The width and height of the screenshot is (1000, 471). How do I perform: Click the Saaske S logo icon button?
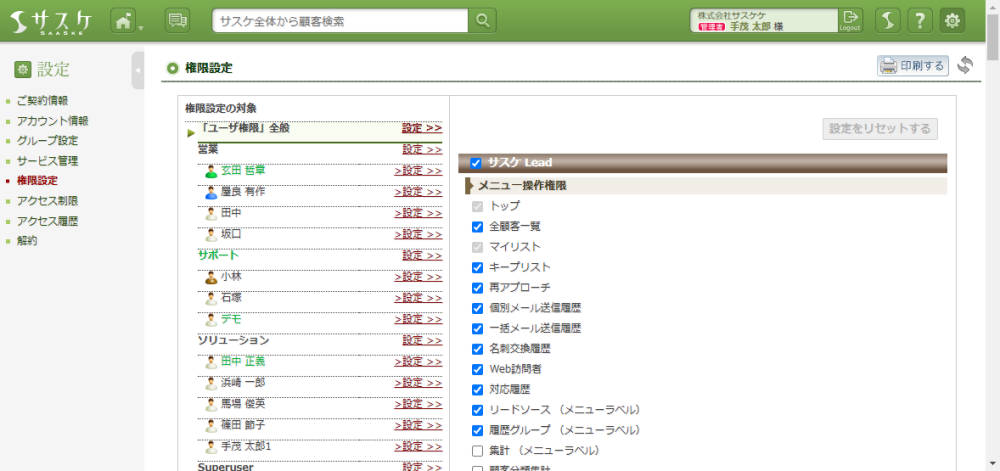(x=888, y=21)
